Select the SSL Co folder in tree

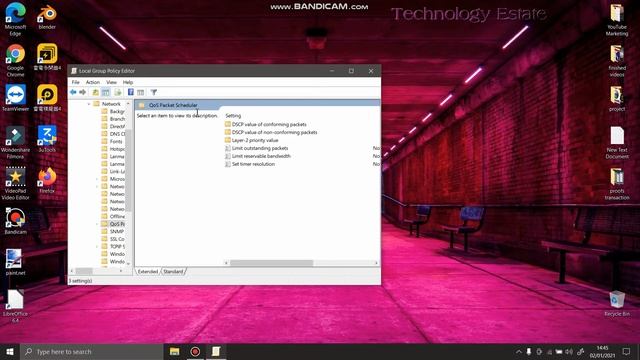point(113,239)
